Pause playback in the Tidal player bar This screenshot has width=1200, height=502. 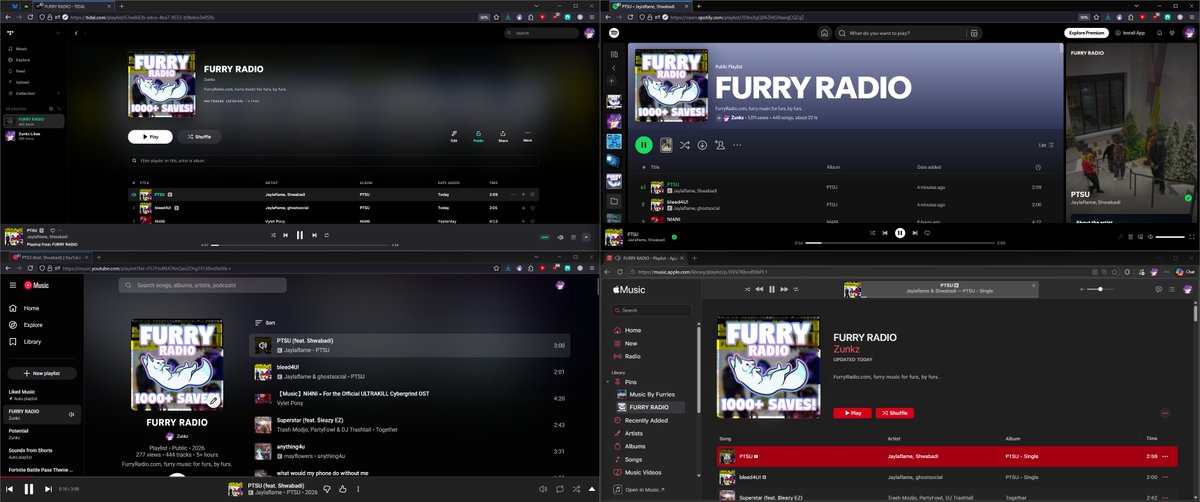point(300,235)
